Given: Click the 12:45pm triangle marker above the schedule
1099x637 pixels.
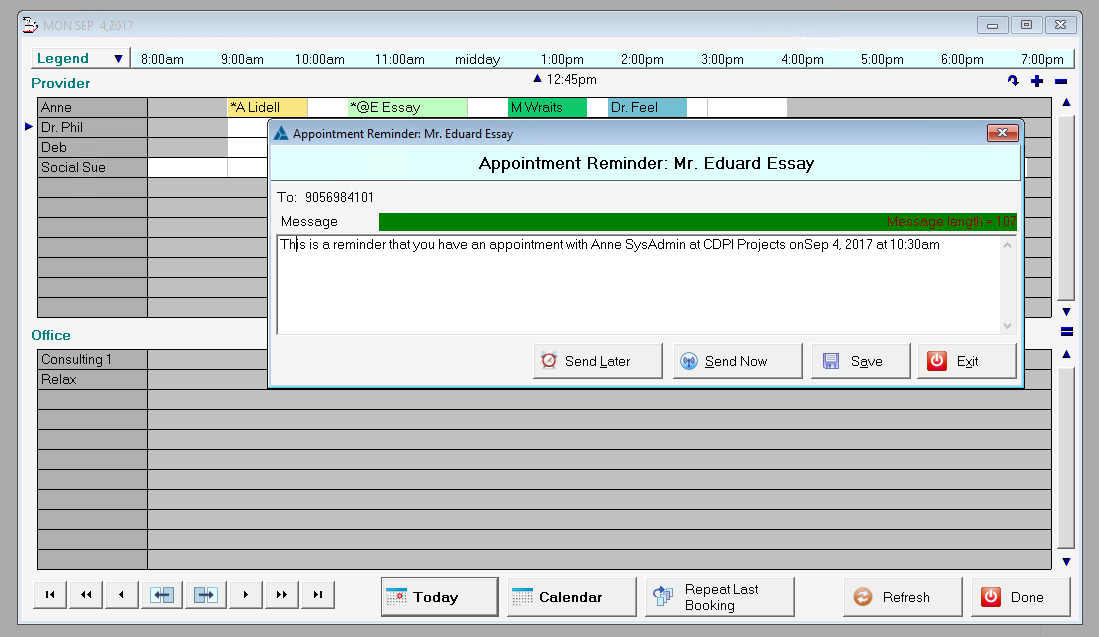Looking at the screenshot, I should 537,79.
